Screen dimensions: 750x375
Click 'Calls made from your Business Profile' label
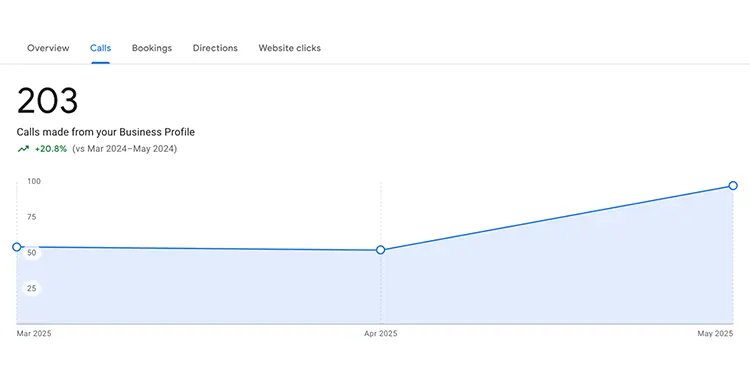coord(106,132)
